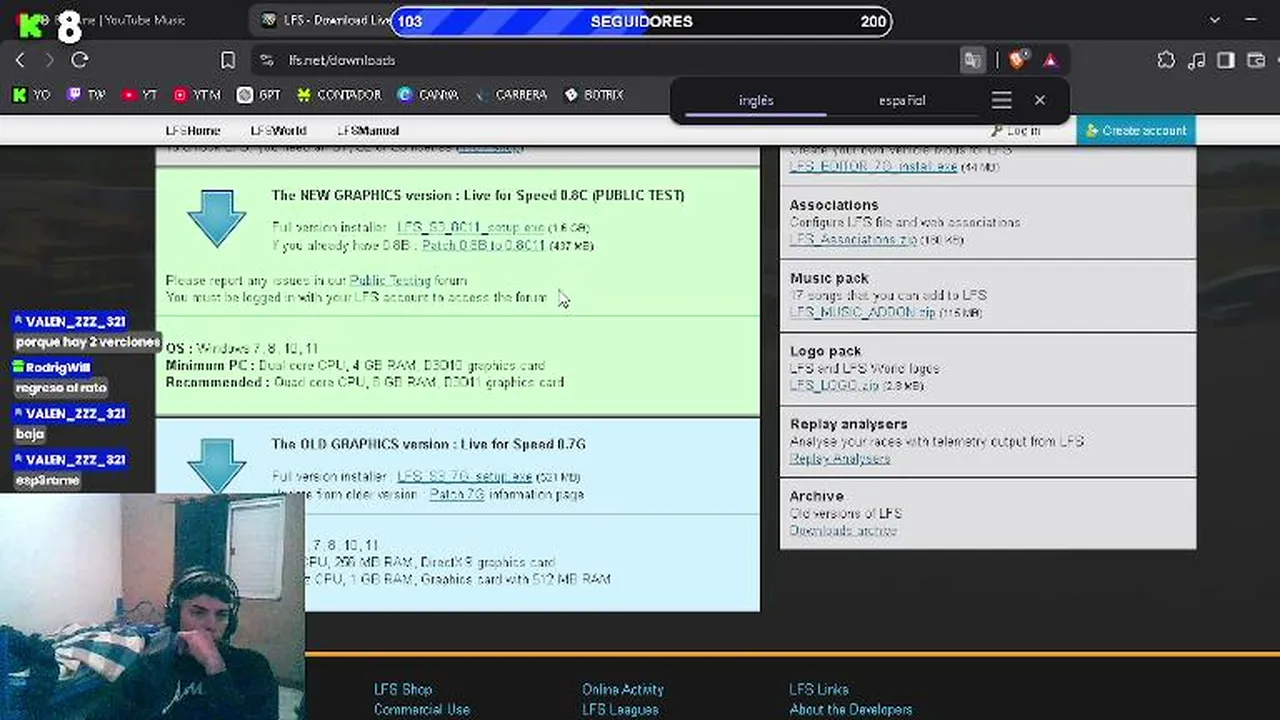This screenshot has width=1280, height=720.
Task: Click the Log in link
Action: [1016, 130]
